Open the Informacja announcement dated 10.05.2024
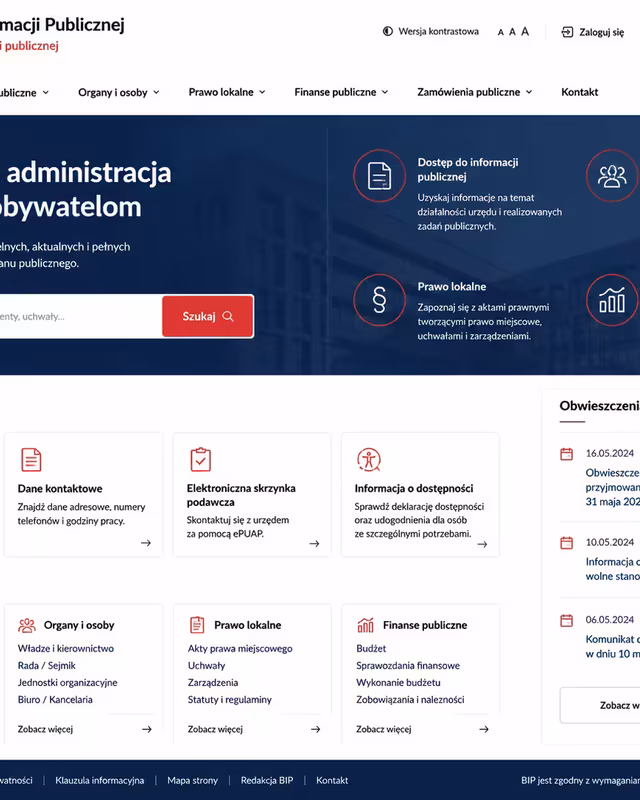Screen dimensions: 640x800 (612, 569)
